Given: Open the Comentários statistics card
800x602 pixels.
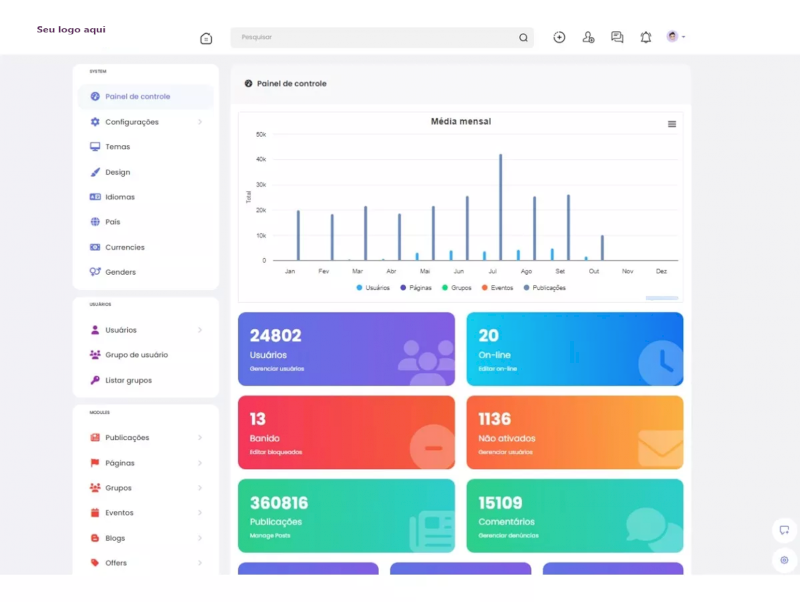Looking at the screenshot, I should point(574,515).
